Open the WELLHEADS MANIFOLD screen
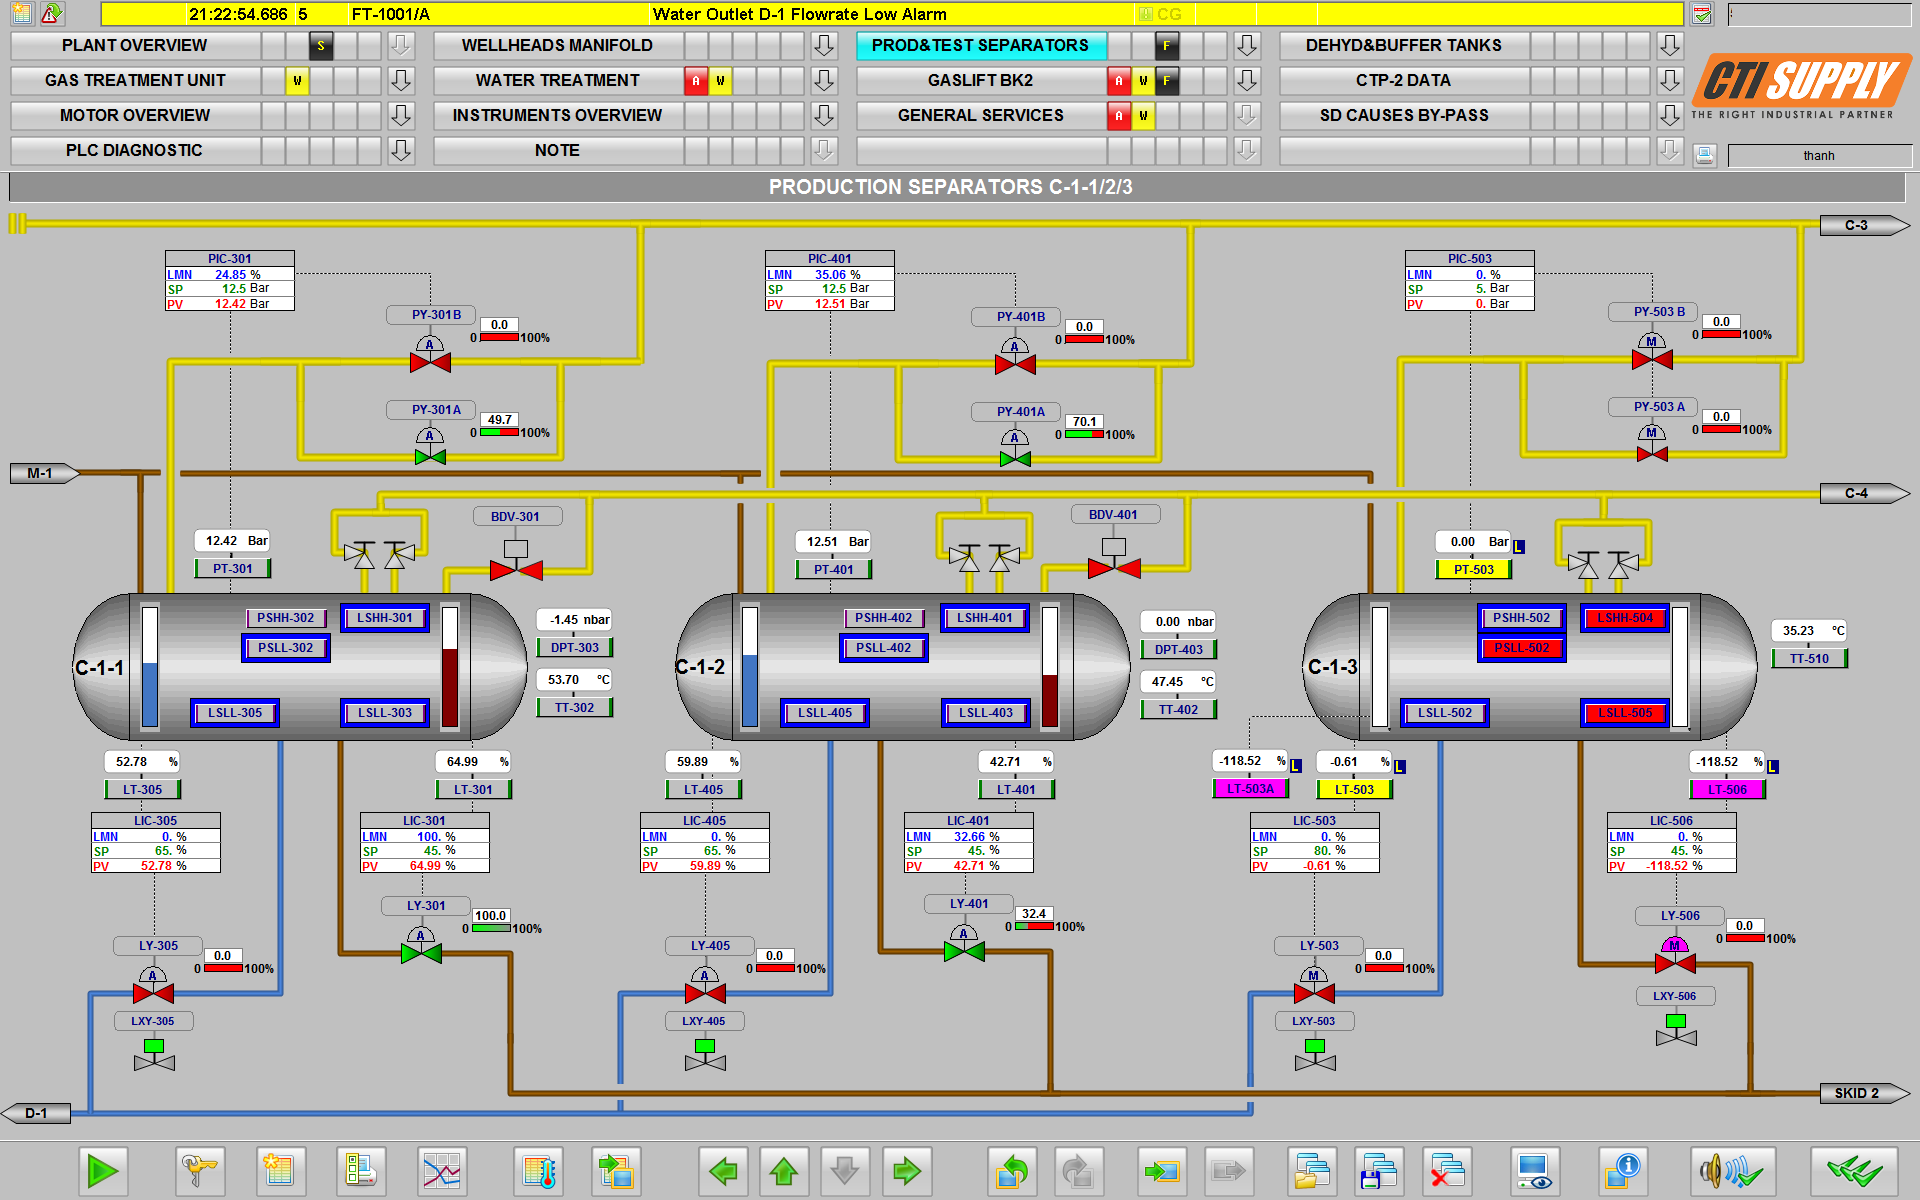 [557, 45]
